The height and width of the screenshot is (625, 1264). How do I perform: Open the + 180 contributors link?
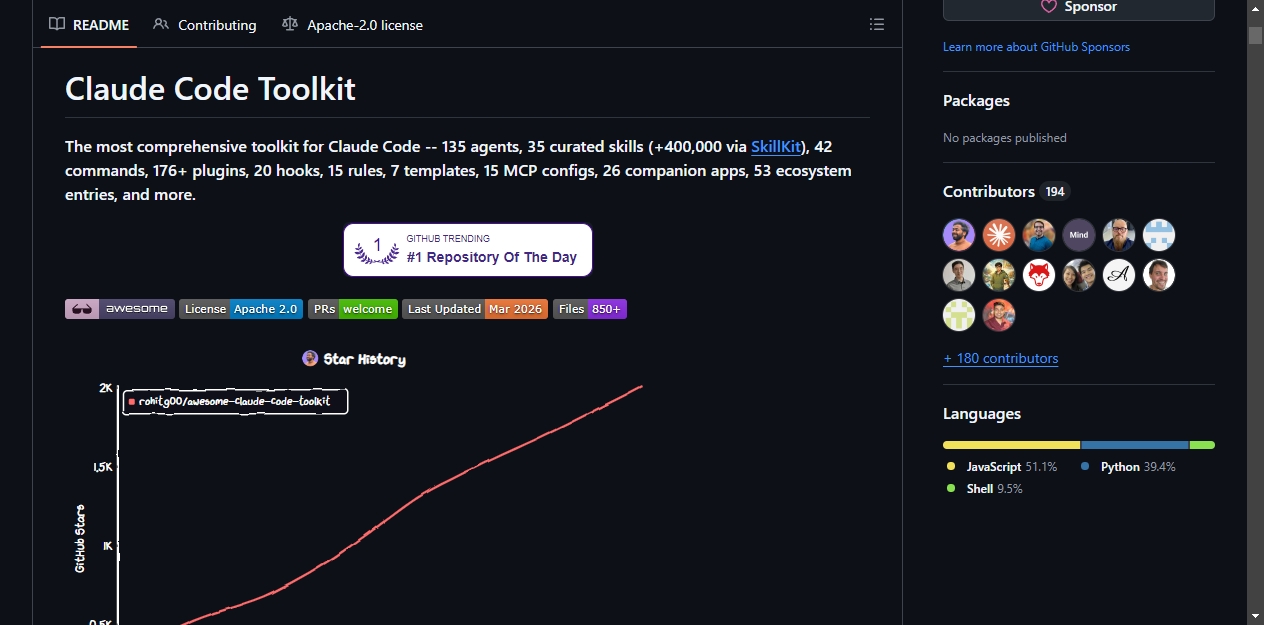pos(1000,358)
